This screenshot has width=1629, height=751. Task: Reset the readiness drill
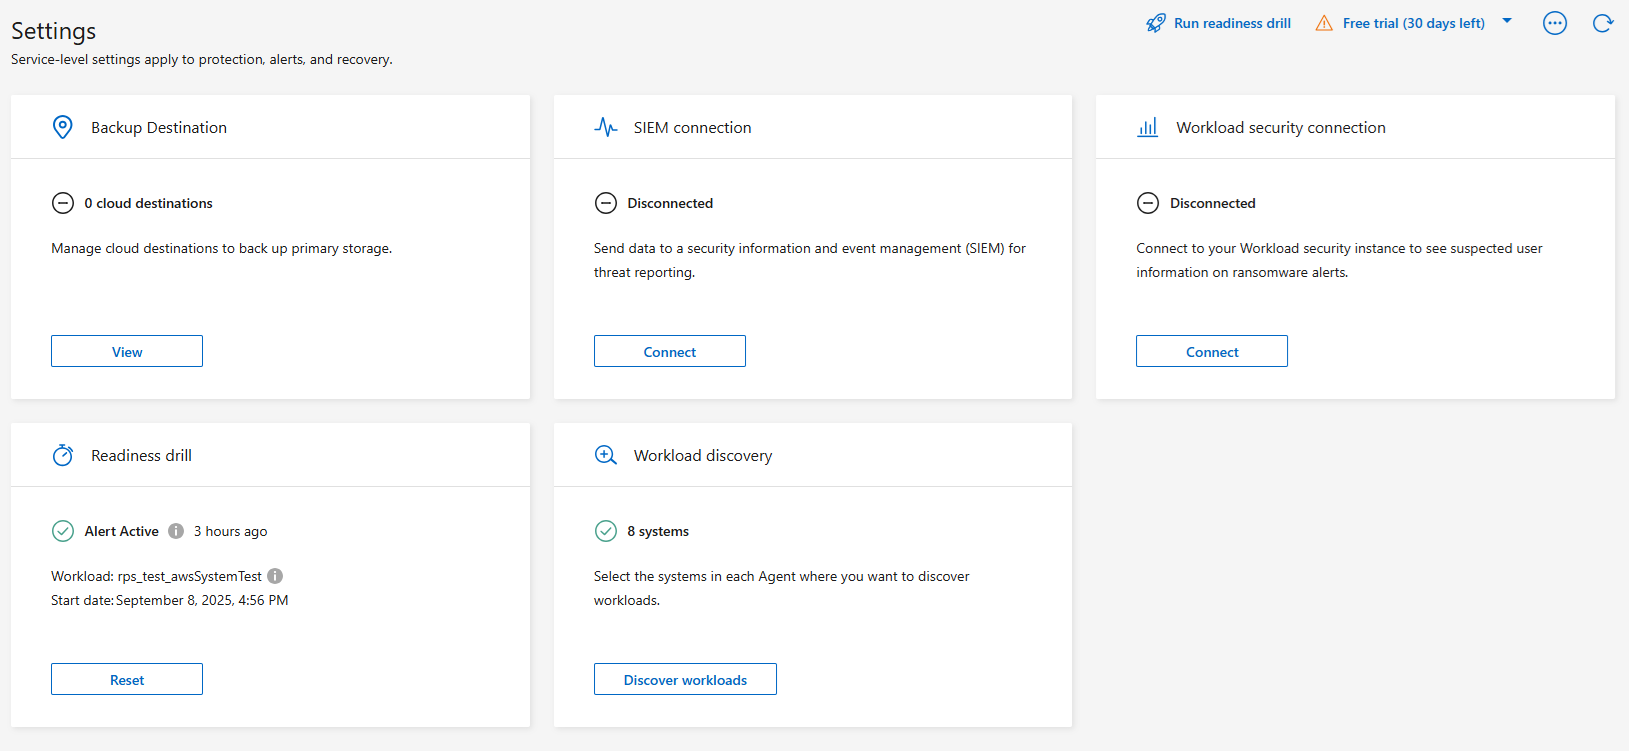[127, 680]
